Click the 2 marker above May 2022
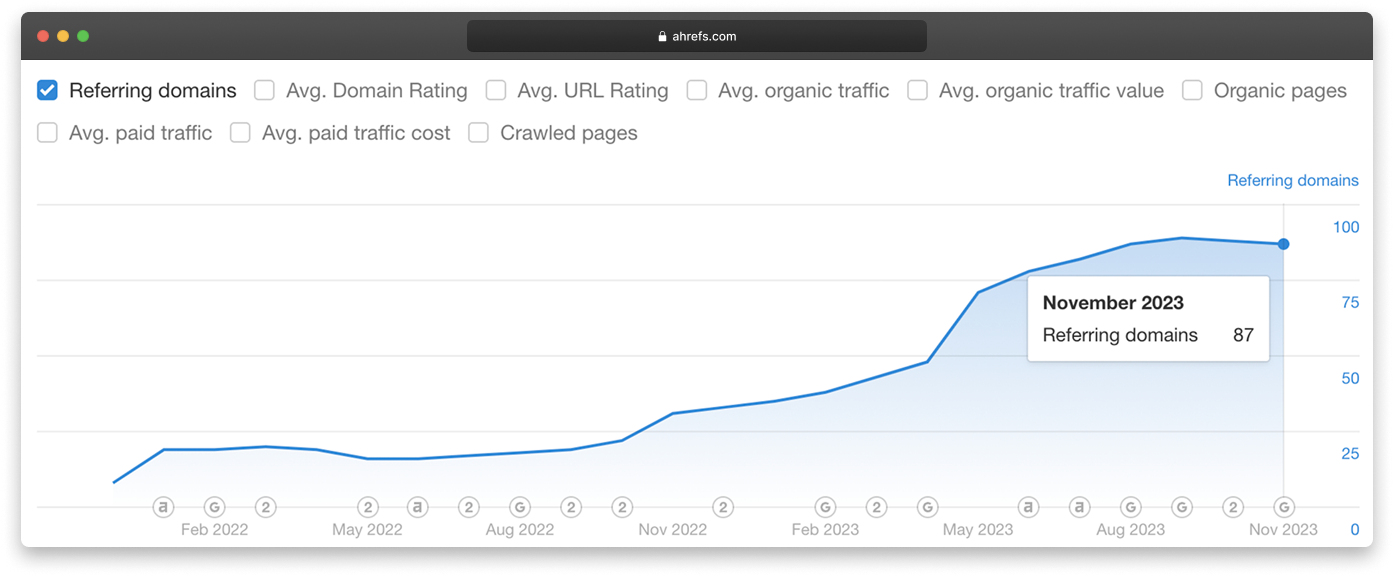Screen dimensions: 1394x577 pyautogui.click(x=368, y=508)
